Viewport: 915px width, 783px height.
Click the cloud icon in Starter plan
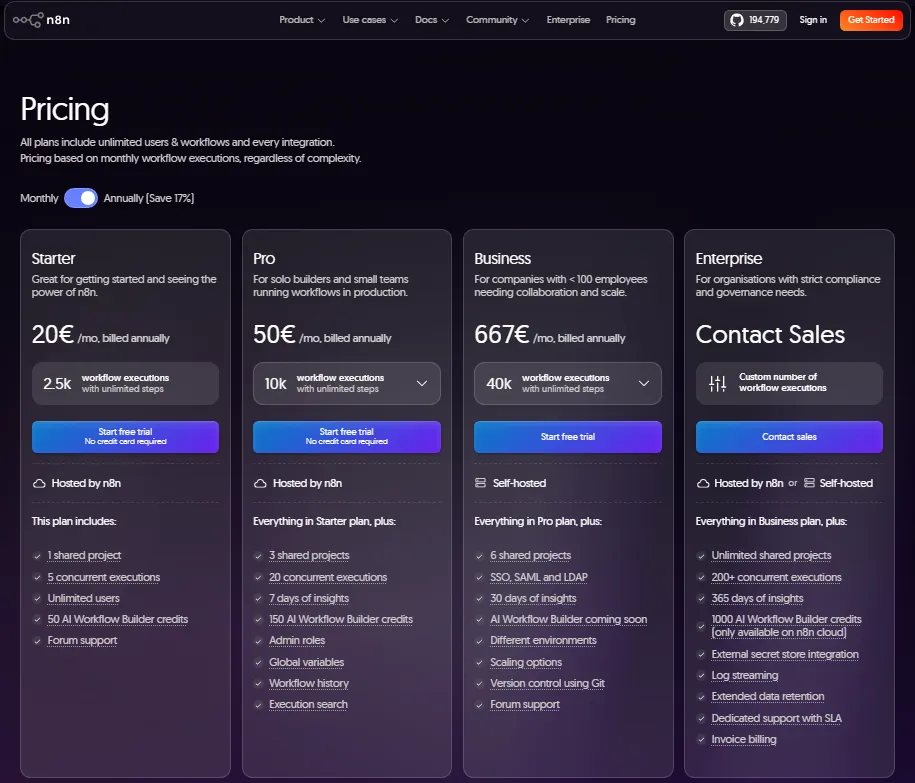tap(39, 483)
